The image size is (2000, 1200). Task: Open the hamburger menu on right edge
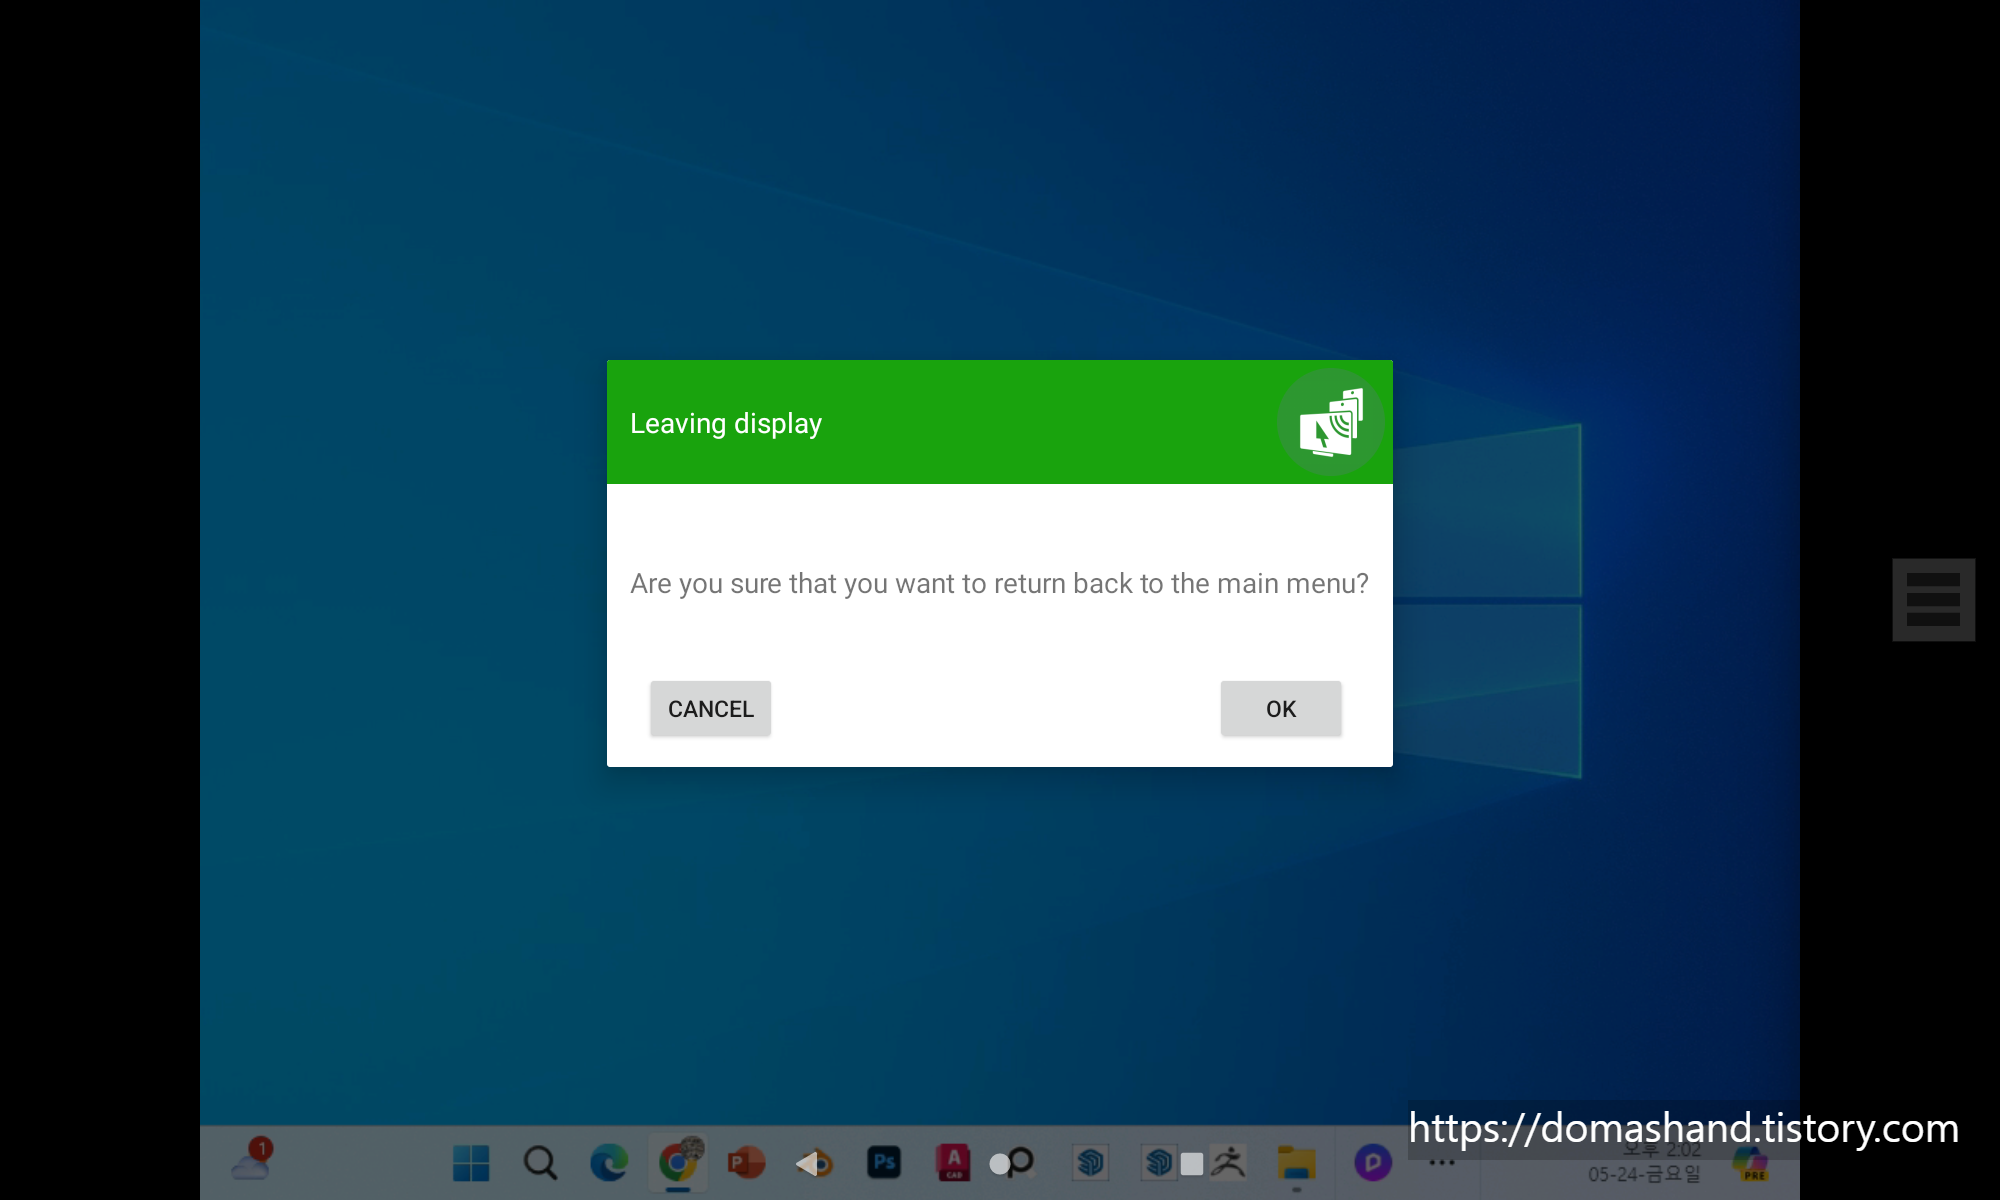pos(1932,599)
